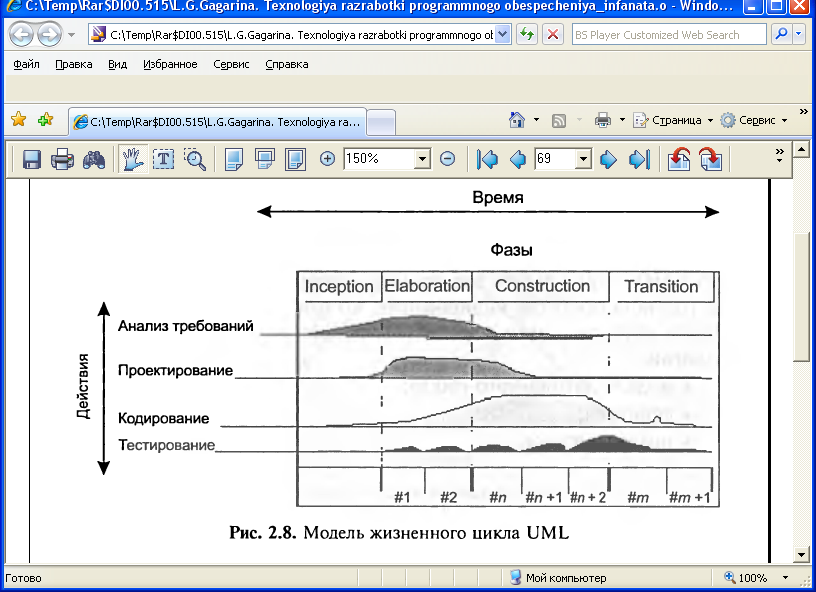Image resolution: width=816 pixels, height=592 pixels.
Task: Set Fit Width view
Action: click(295, 159)
